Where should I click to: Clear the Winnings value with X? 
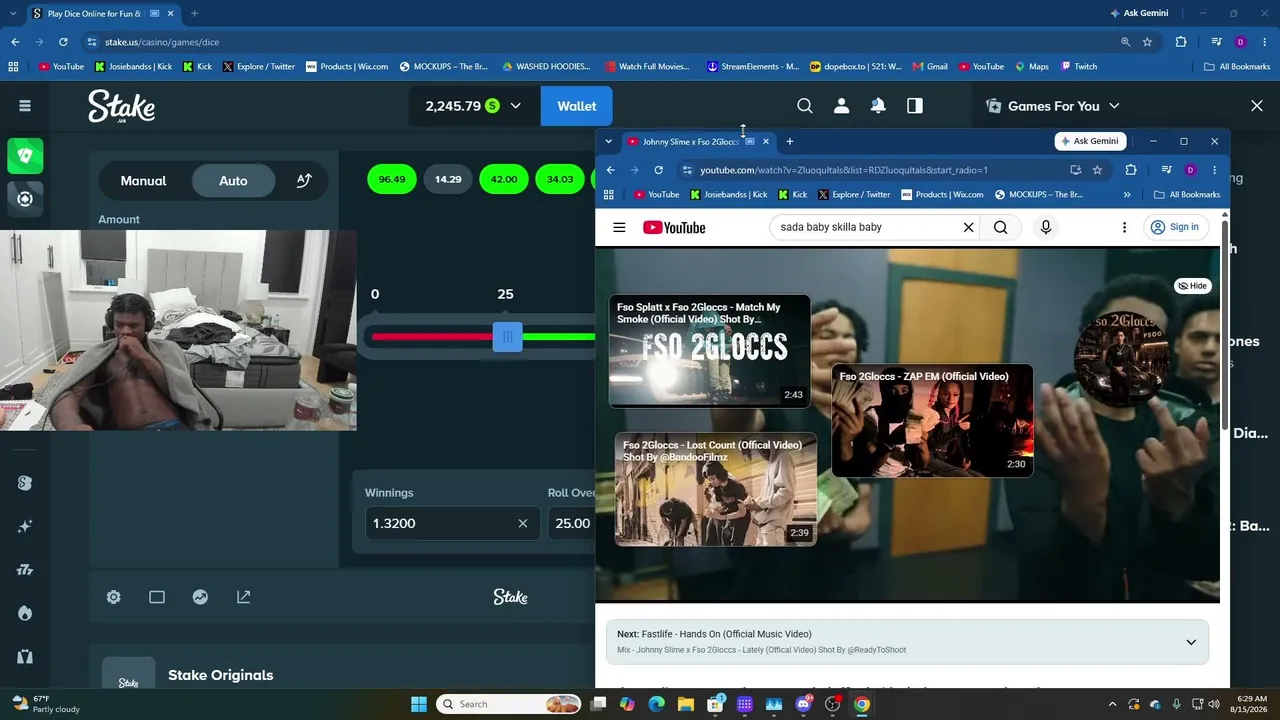pyautogui.click(x=522, y=523)
